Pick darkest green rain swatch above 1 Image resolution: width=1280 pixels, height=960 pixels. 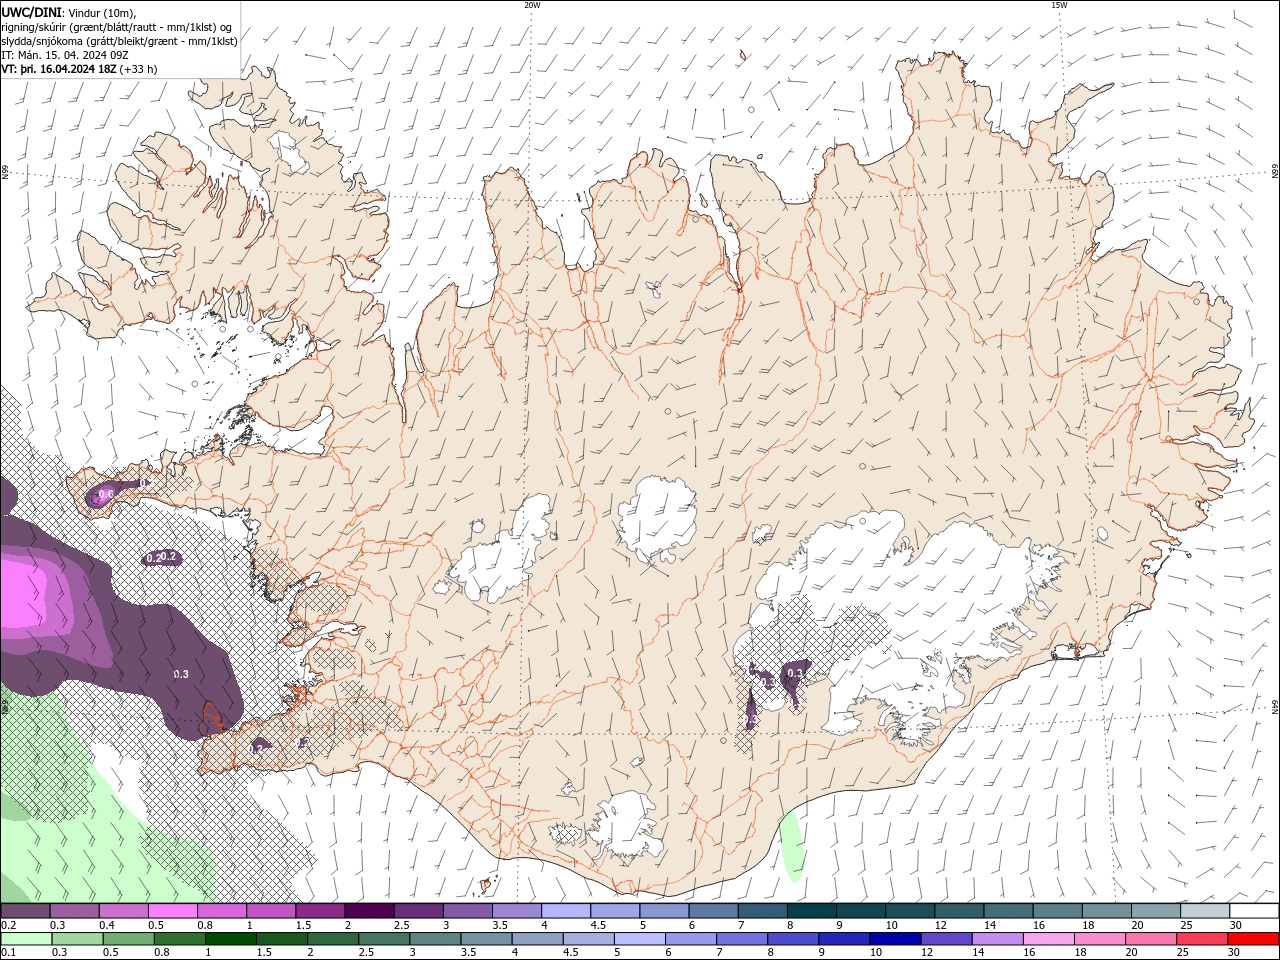pyautogui.click(x=230, y=939)
